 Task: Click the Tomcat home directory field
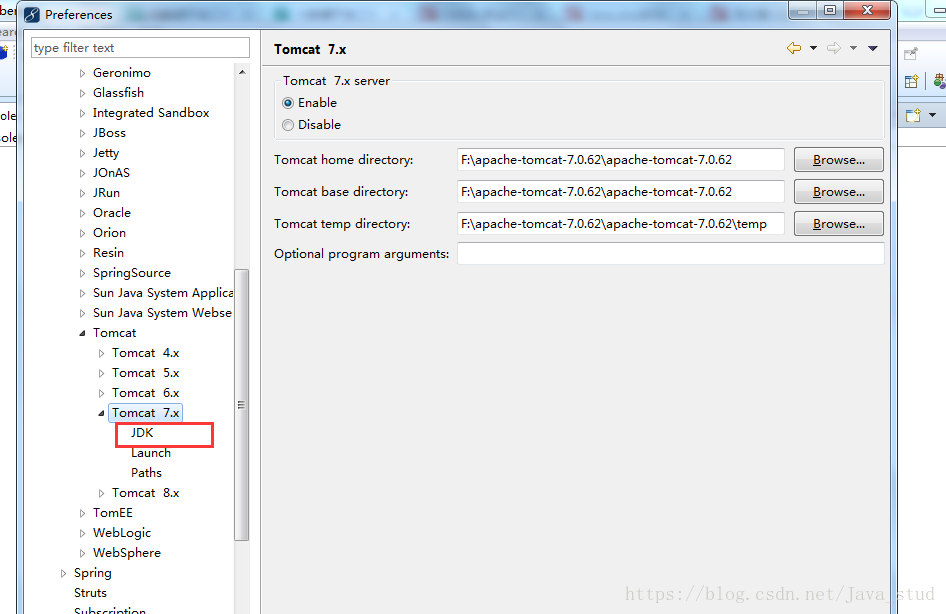coord(621,160)
